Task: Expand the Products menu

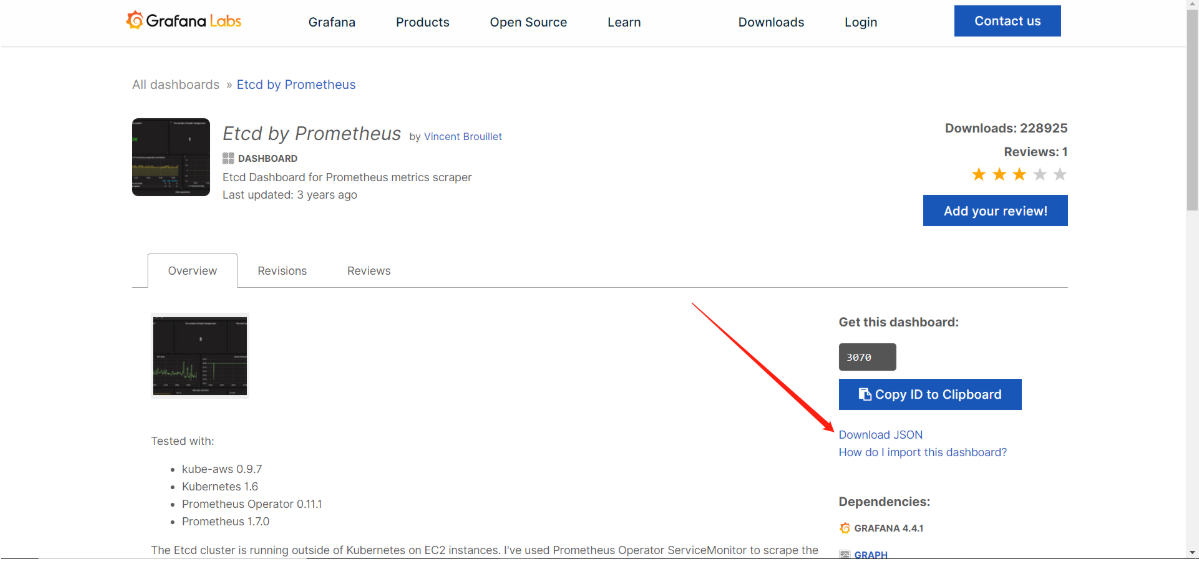Action: tap(422, 22)
